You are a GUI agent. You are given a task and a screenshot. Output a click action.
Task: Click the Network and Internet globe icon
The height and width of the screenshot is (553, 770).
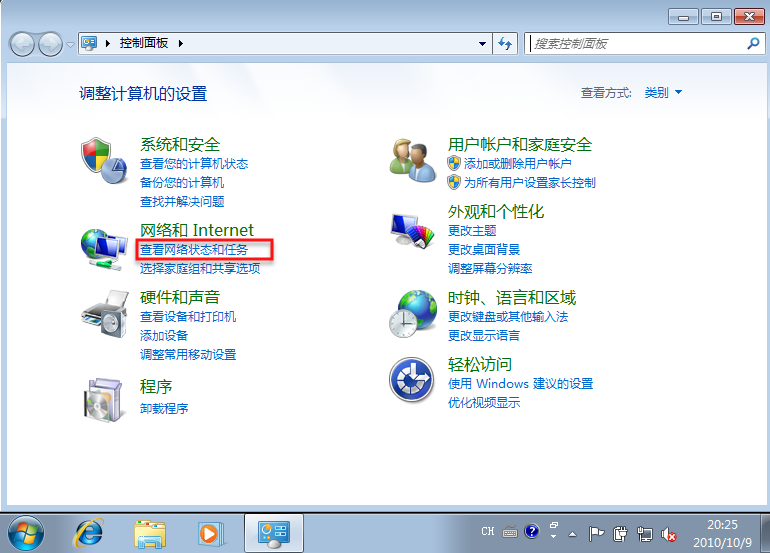102,247
